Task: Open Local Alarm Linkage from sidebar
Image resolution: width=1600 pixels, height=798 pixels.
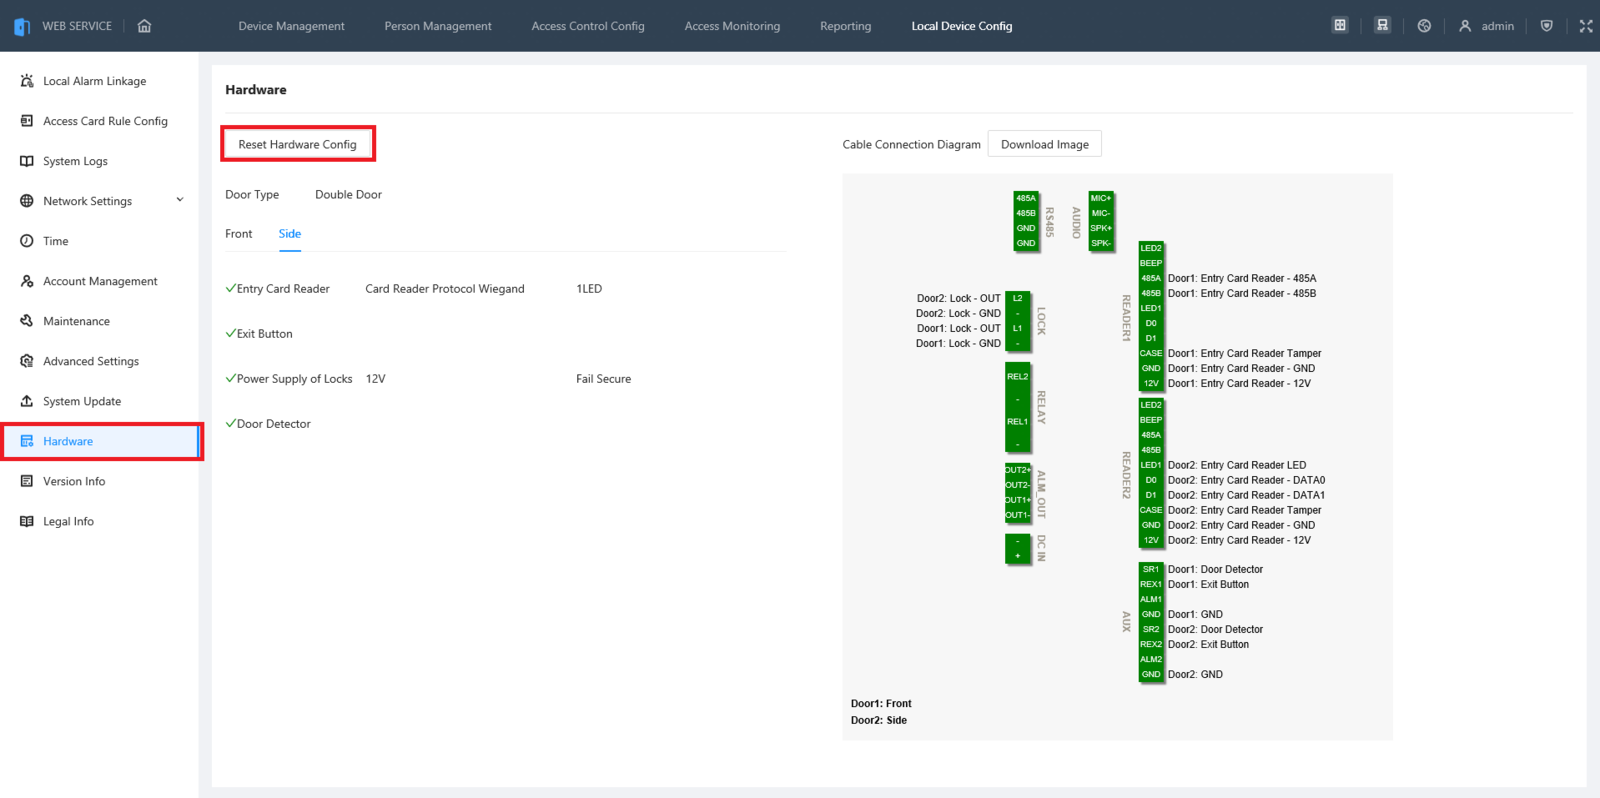Action: pos(94,81)
